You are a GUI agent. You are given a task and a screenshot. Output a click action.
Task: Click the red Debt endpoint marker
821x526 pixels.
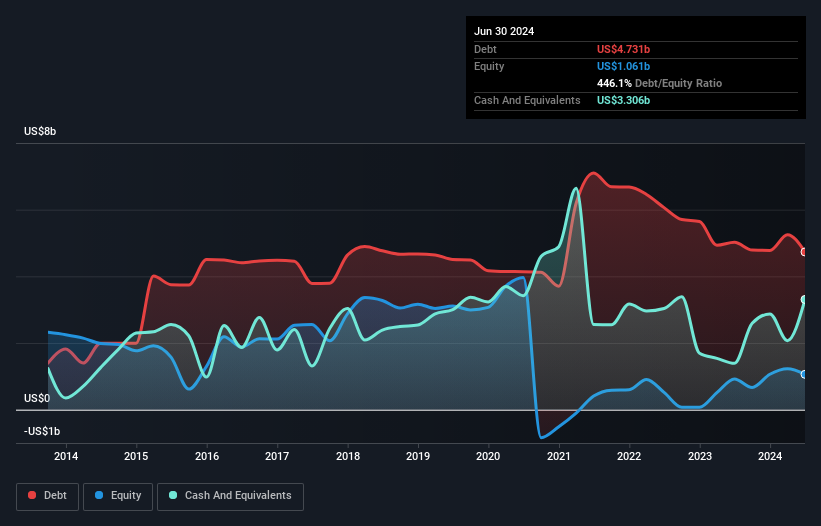(x=804, y=252)
